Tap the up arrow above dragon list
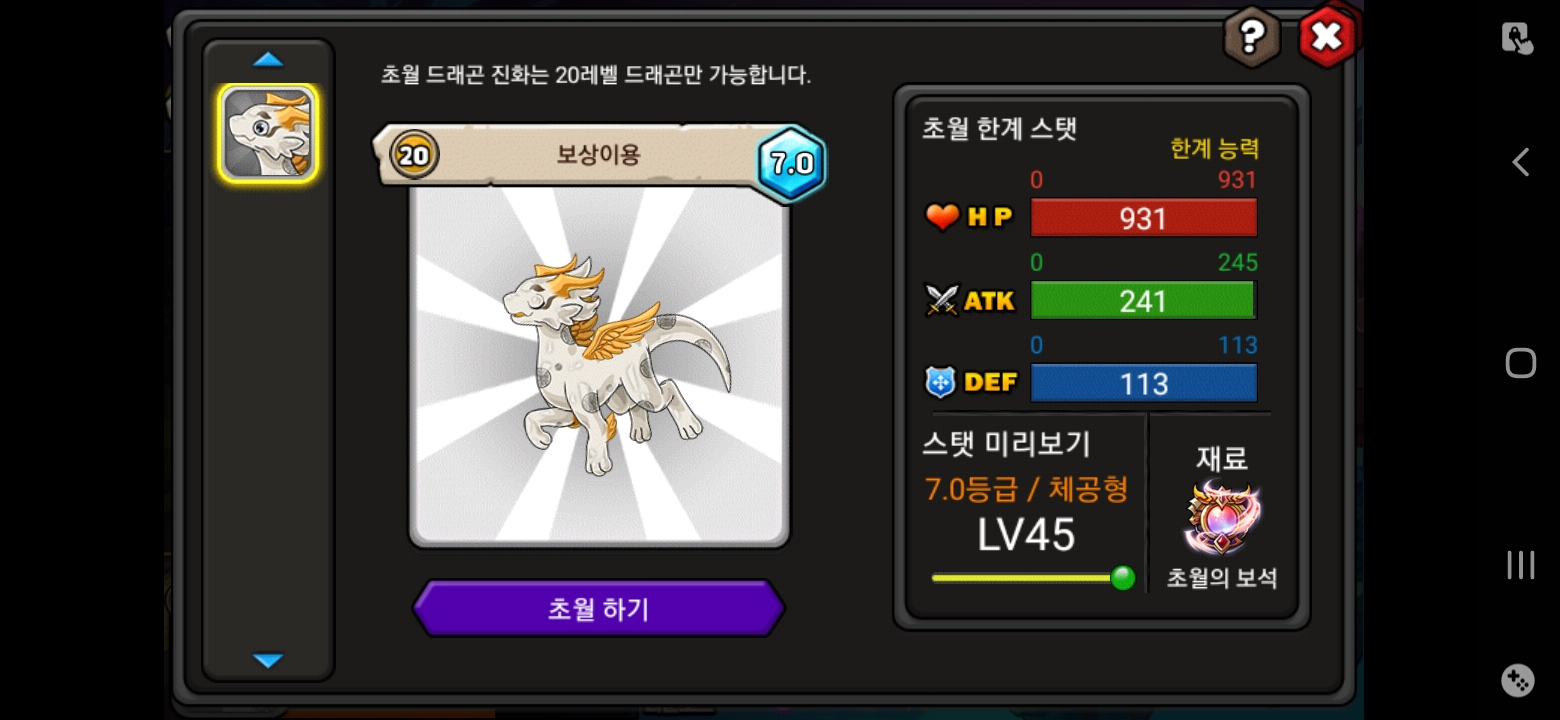This screenshot has width=1560, height=720. coord(268,60)
